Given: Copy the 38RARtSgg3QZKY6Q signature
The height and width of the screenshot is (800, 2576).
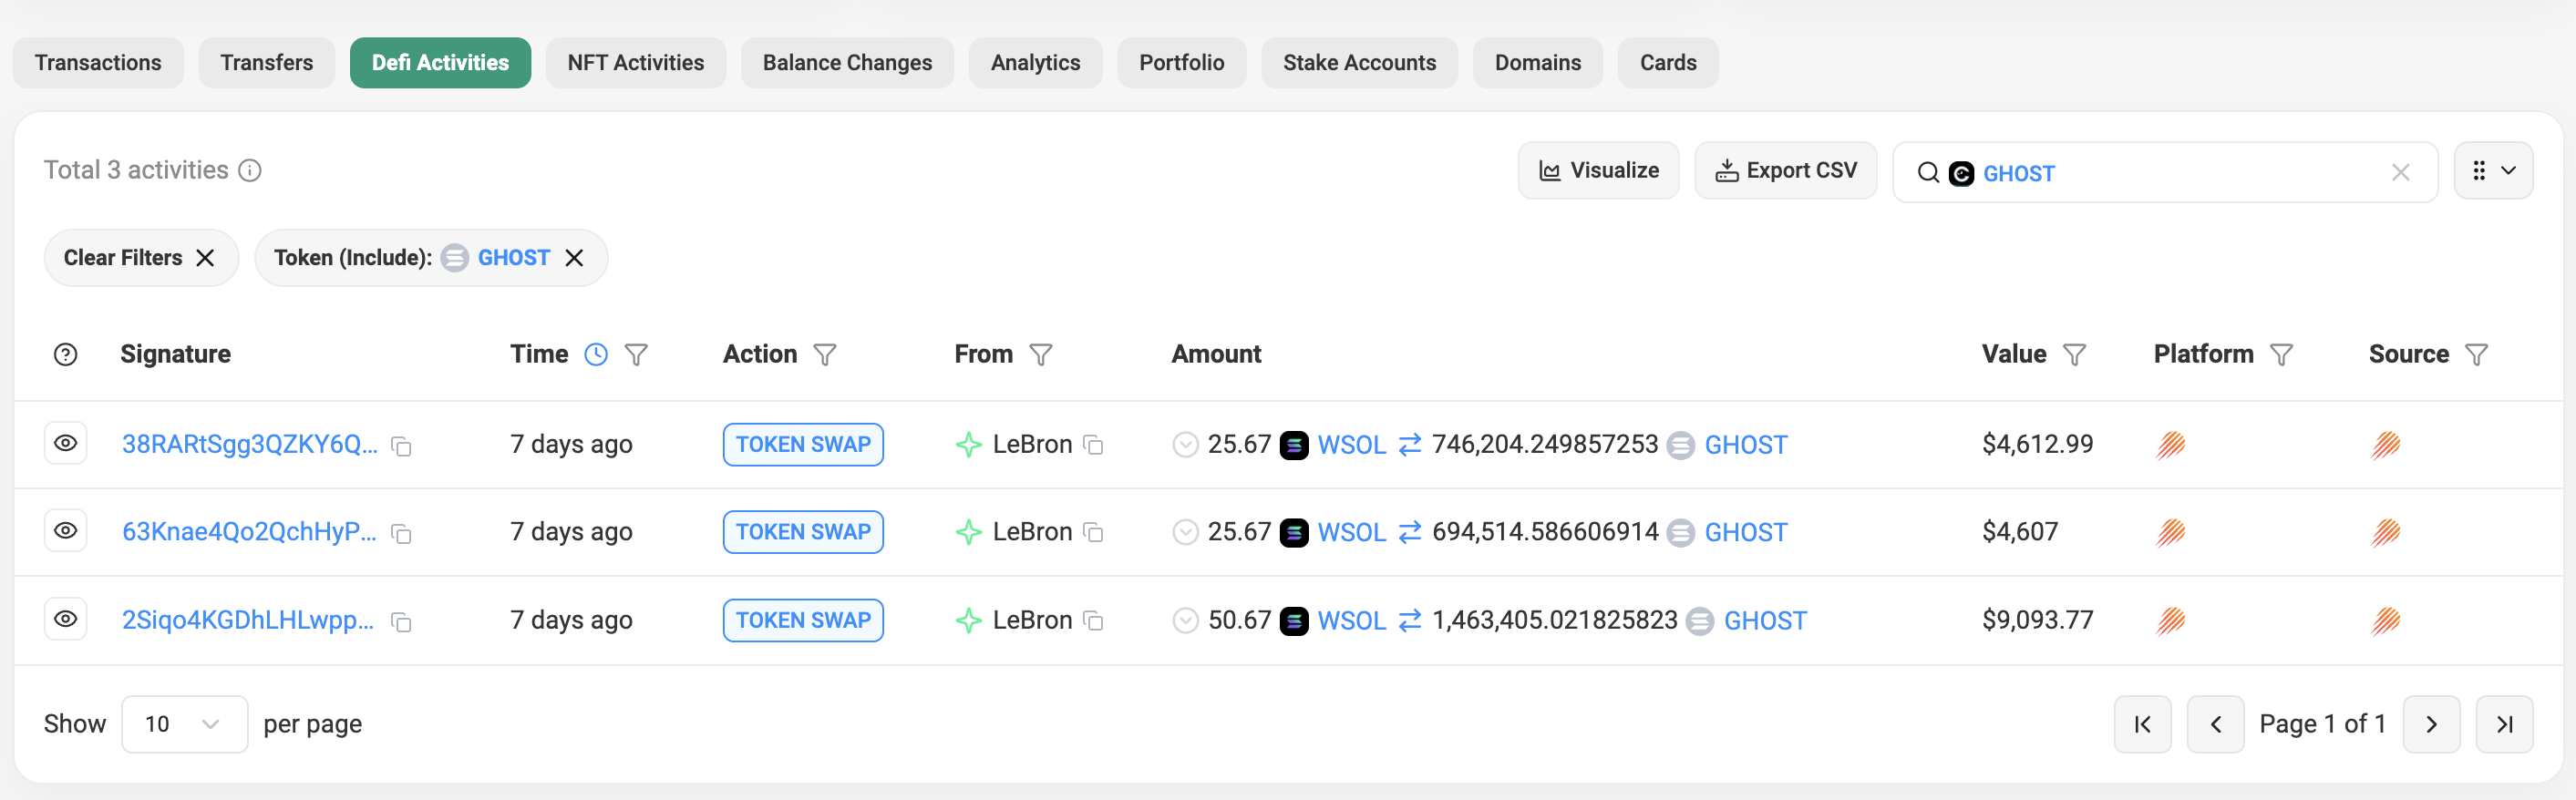Looking at the screenshot, I should pyautogui.click(x=401, y=446).
